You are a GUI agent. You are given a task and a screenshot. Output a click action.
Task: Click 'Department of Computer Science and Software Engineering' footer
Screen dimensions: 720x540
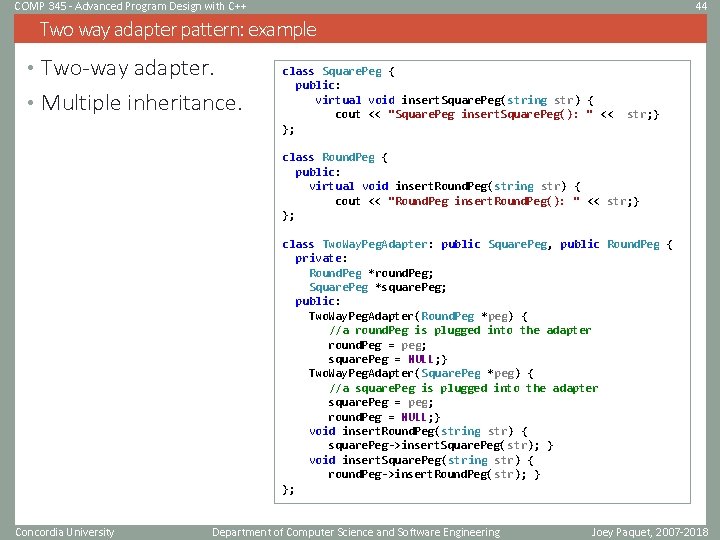pyautogui.click(x=356, y=532)
